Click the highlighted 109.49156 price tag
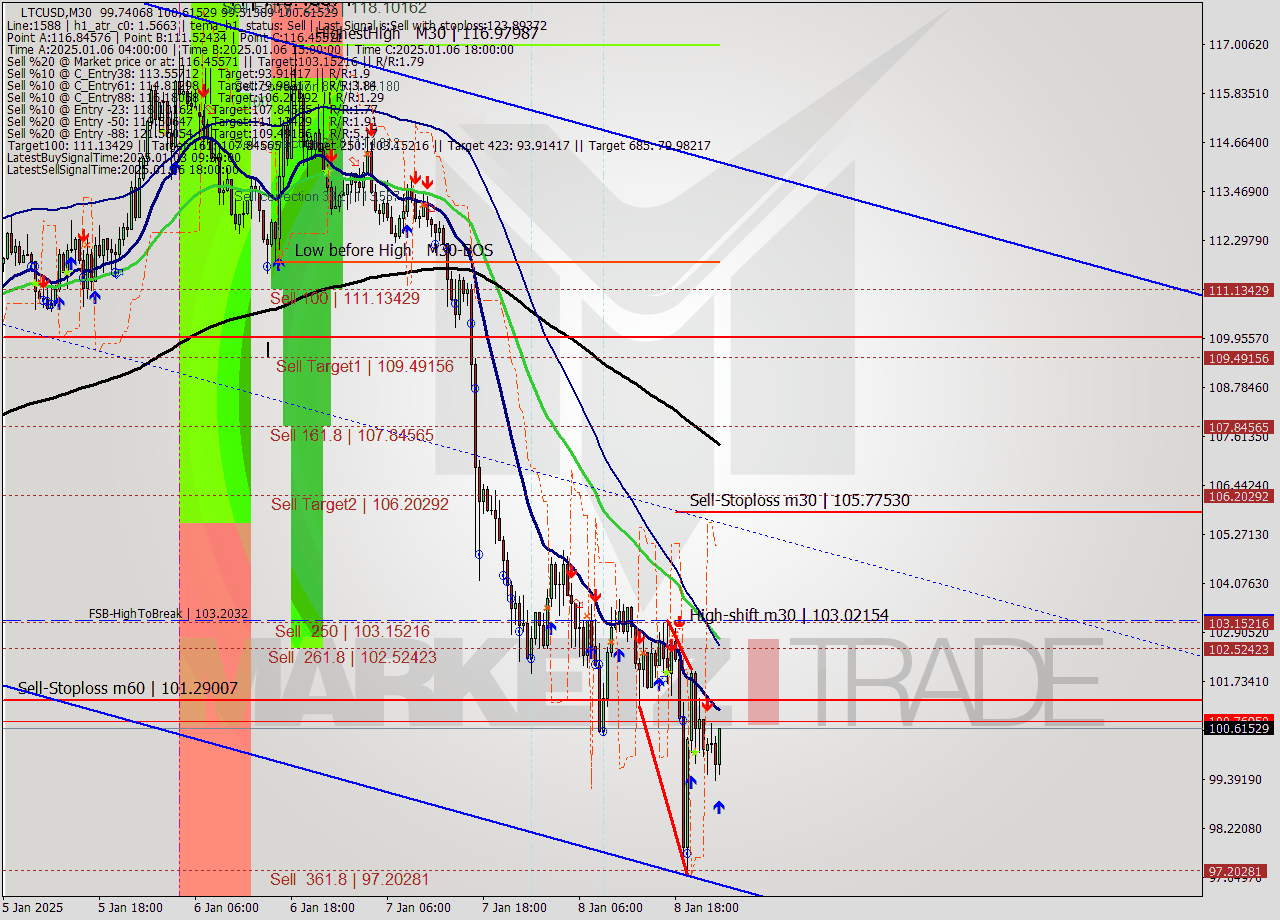Viewport: 1280px width, 920px height. [x=1238, y=358]
